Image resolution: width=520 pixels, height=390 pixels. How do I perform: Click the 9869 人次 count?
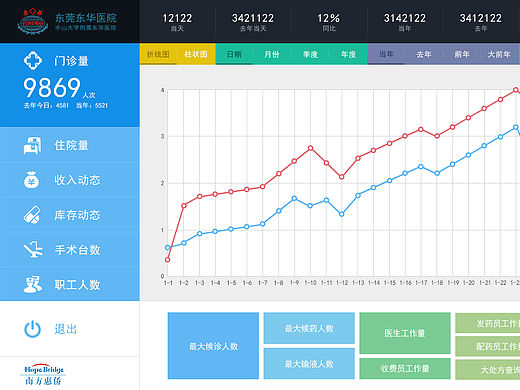point(59,88)
